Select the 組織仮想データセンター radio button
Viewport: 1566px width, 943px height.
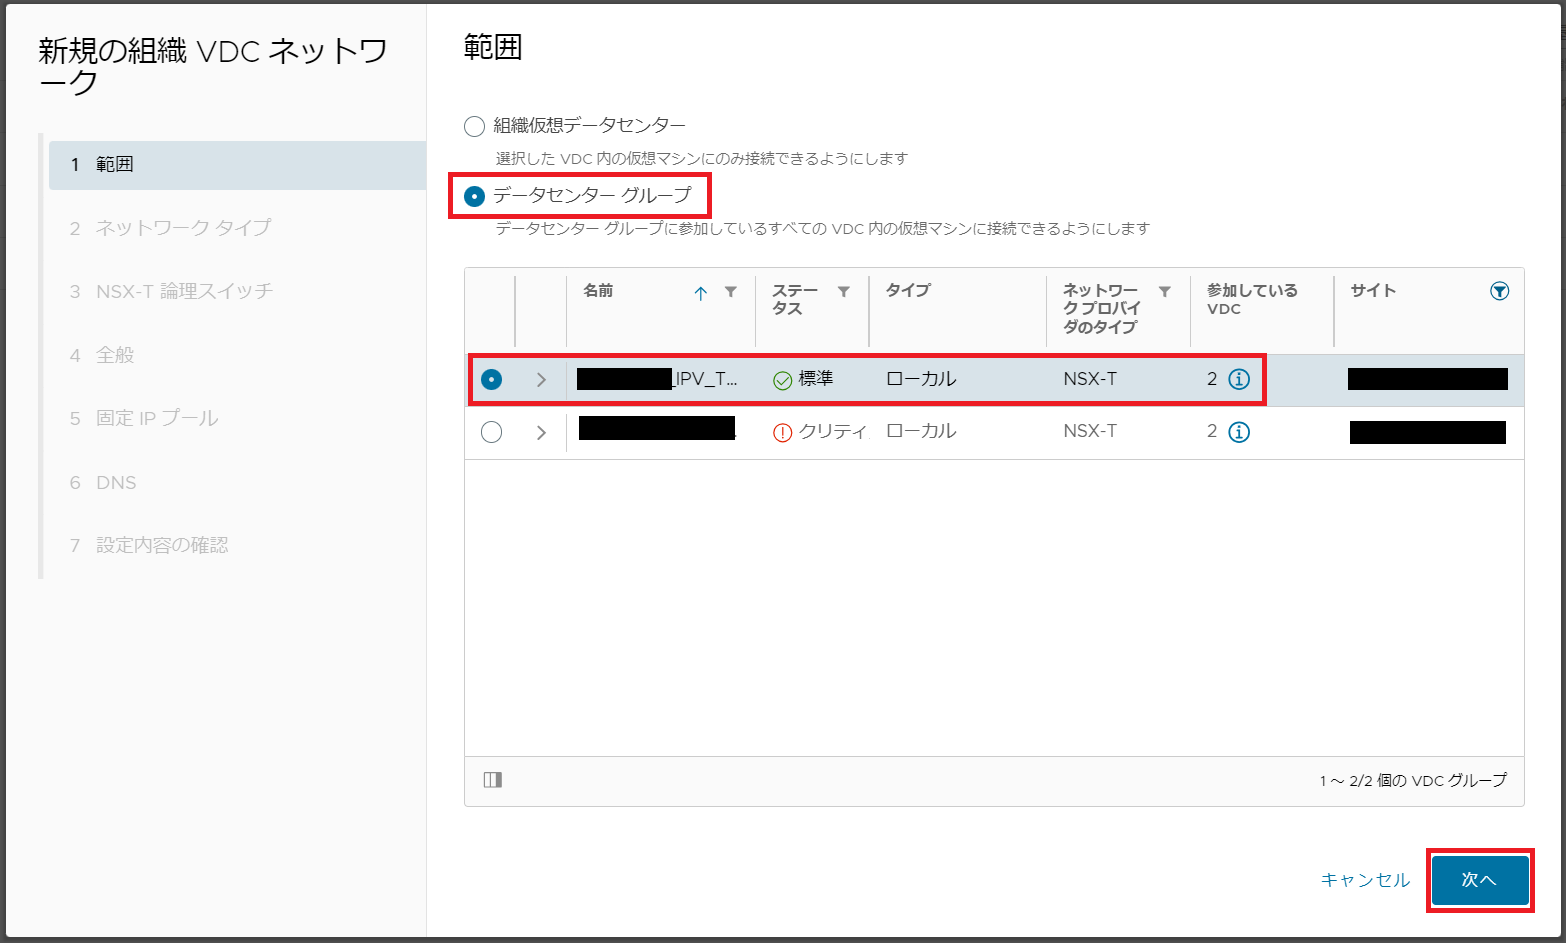click(x=475, y=126)
